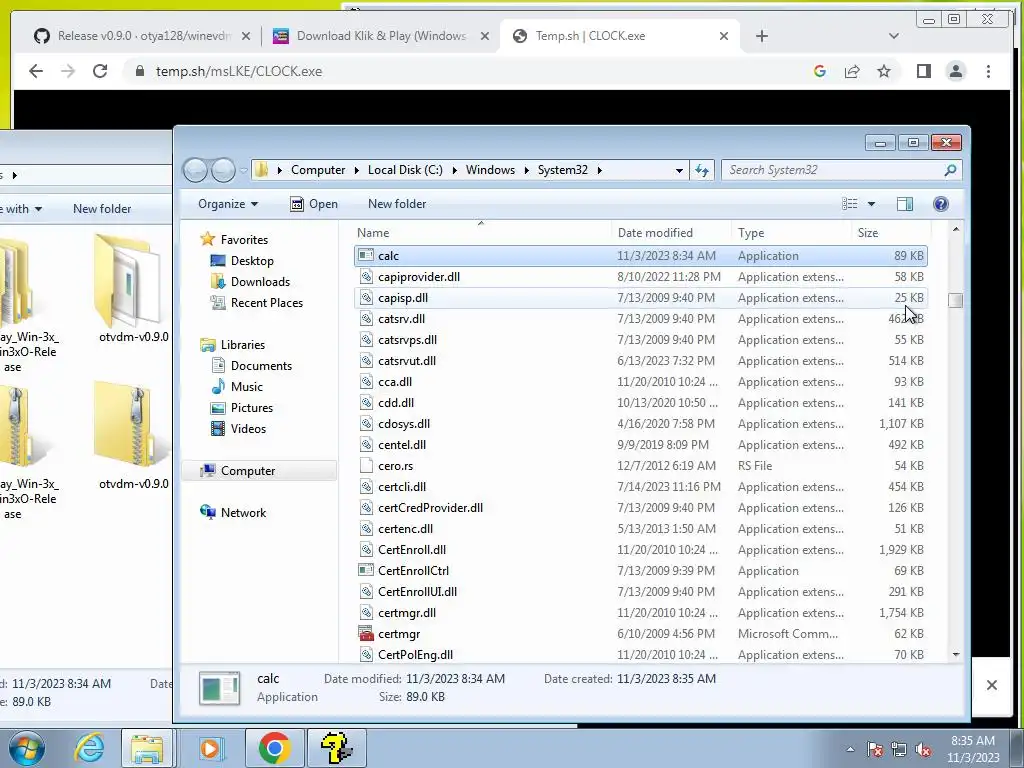The height and width of the screenshot is (768, 1024).
Task: Open Chrome profile avatar
Action: pos(955,71)
